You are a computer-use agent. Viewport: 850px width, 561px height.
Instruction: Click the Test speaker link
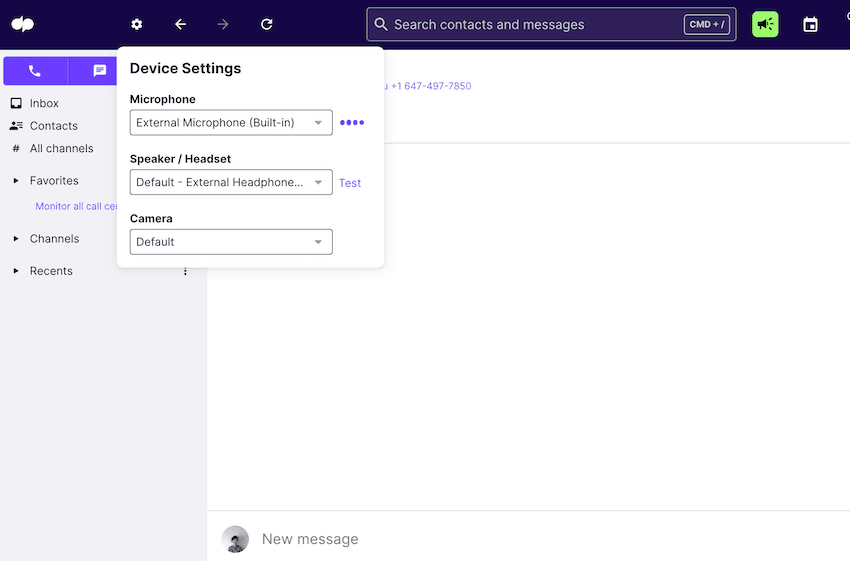point(350,183)
